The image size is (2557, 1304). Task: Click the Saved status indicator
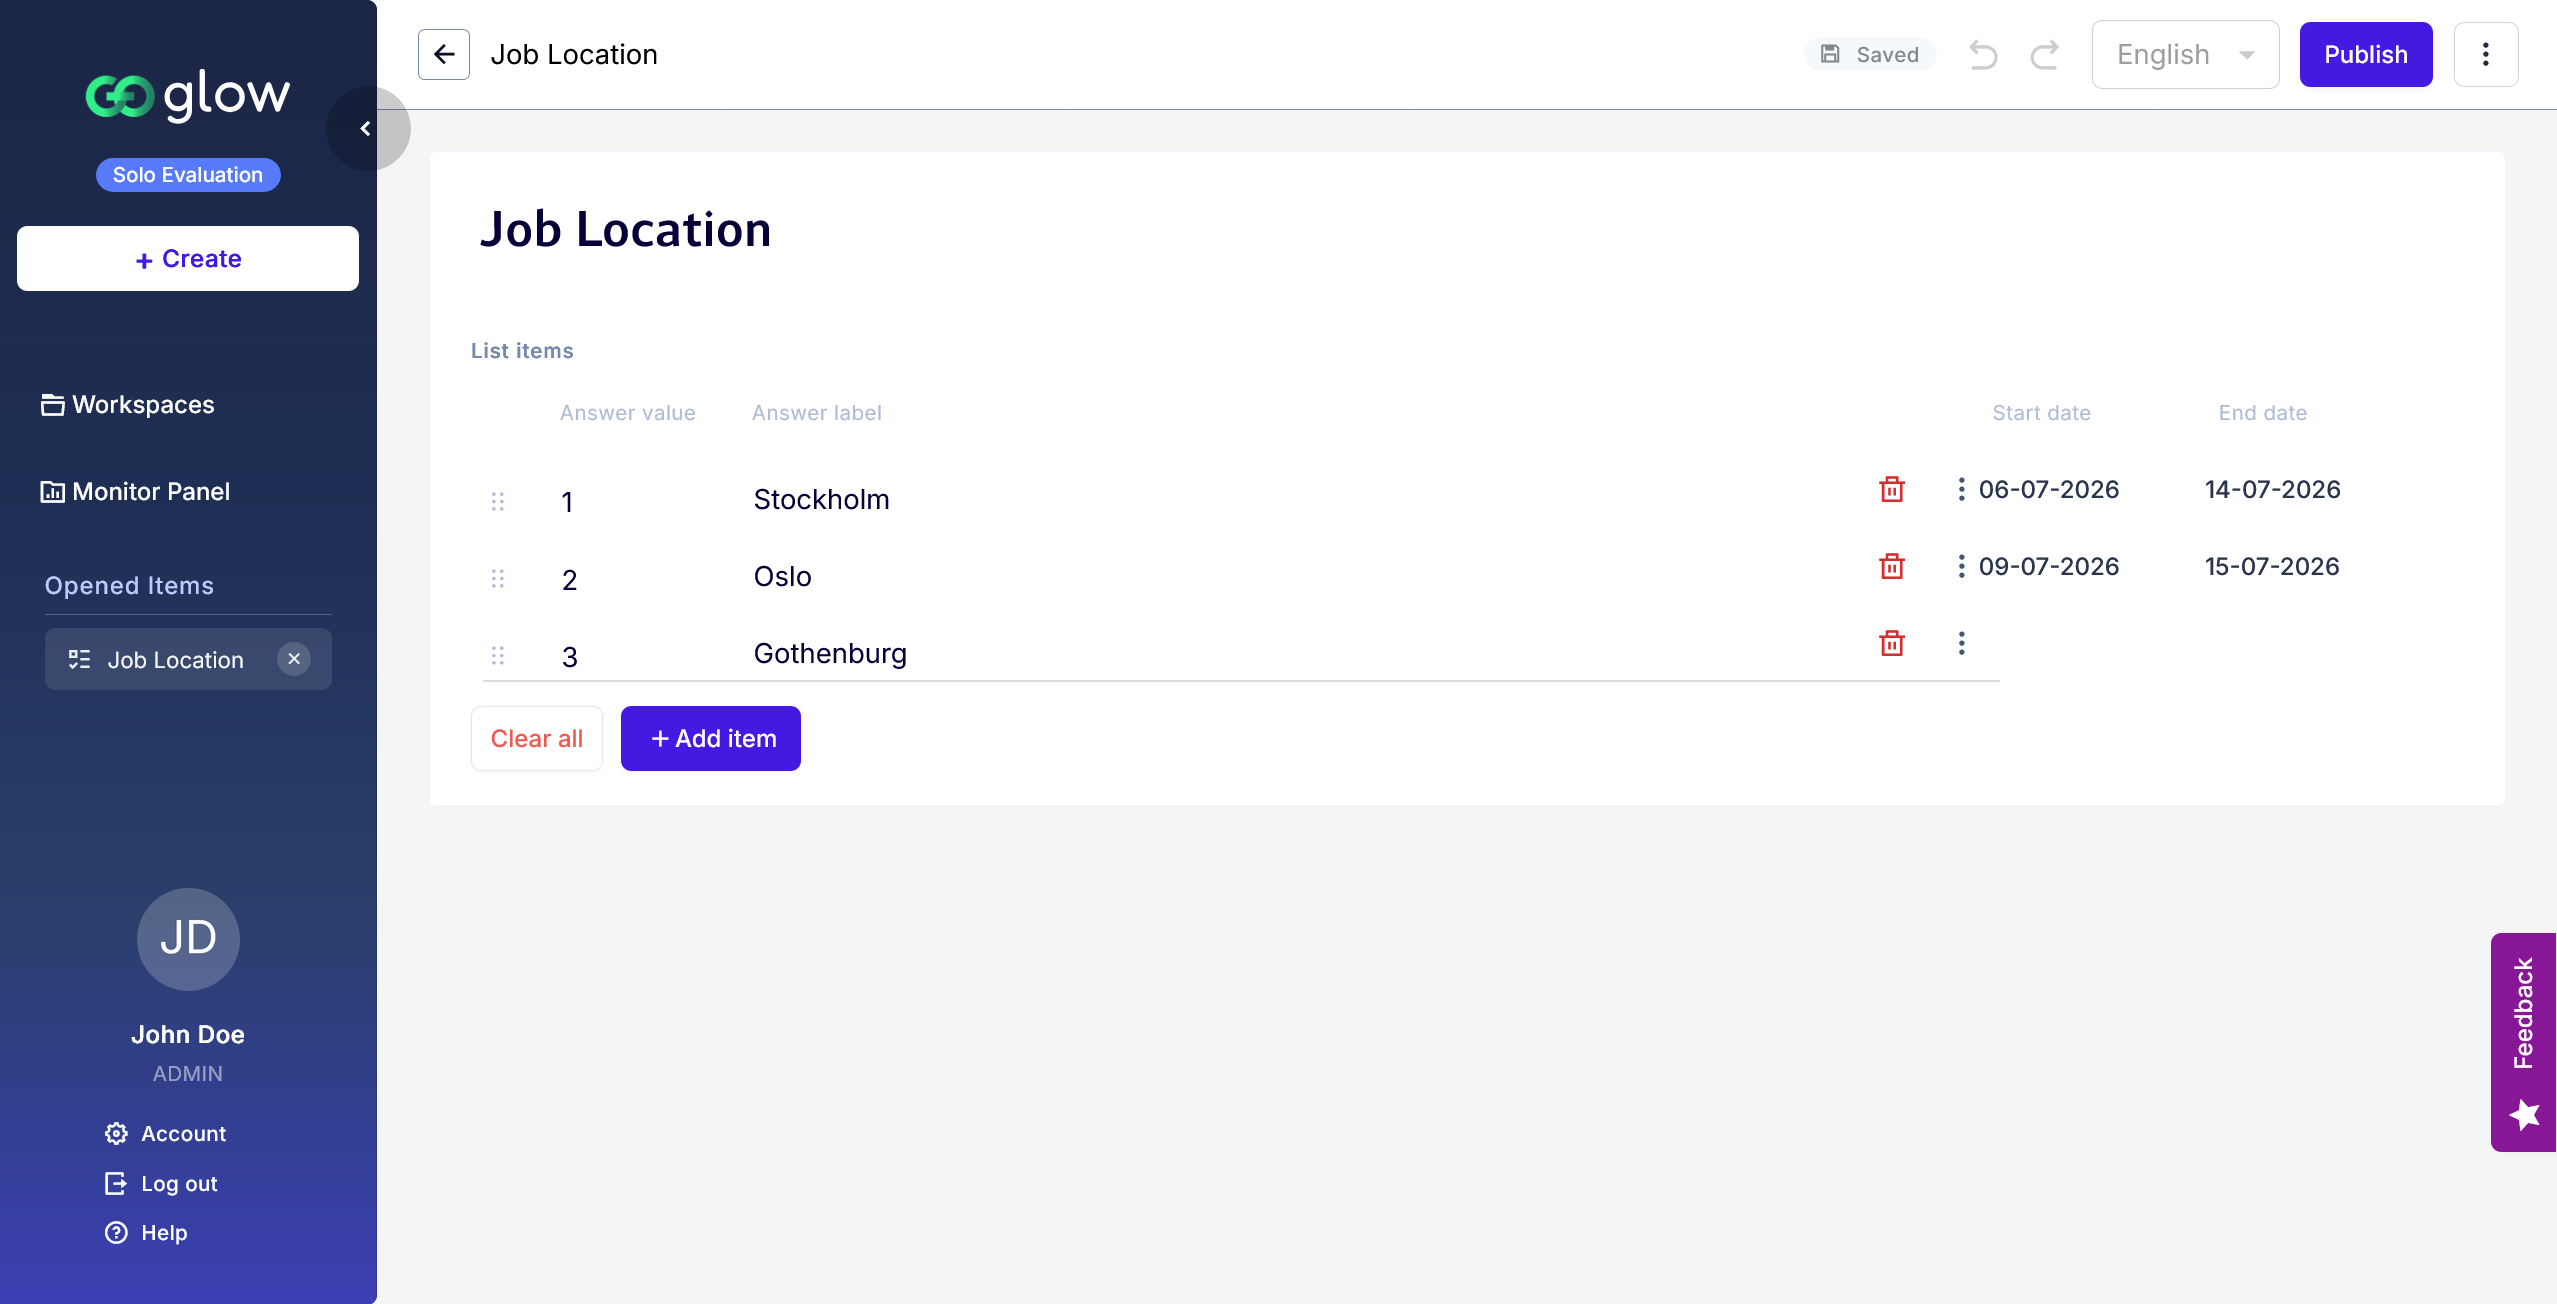(x=1870, y=55)
